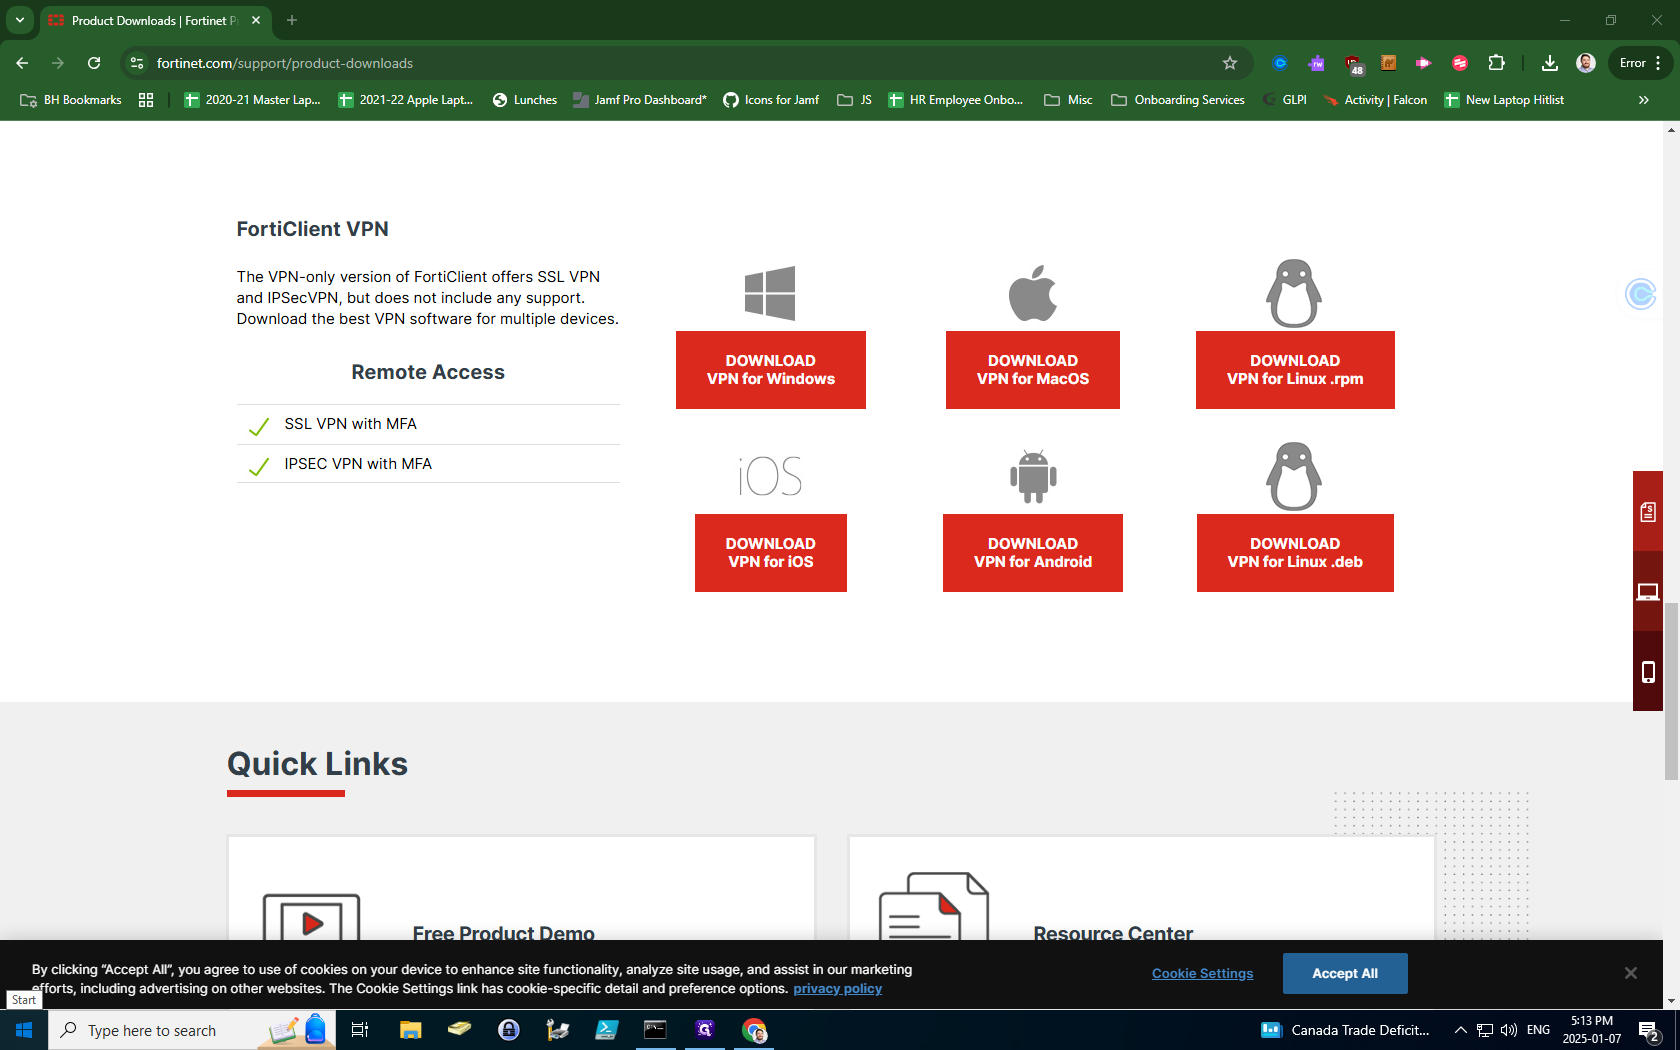Expand Onboarding Services bookmarks folder
The image size is (1680, 1050).
pos(1178,100)
